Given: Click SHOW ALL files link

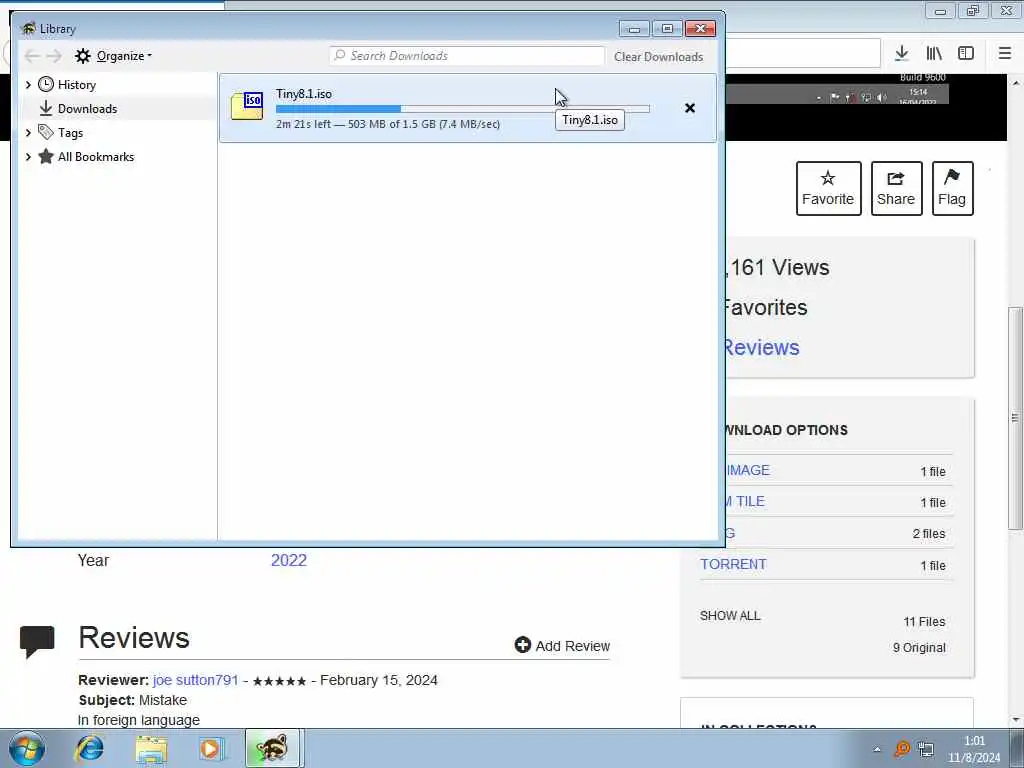Looking at the screenshot, I should [x=730, y=616].
